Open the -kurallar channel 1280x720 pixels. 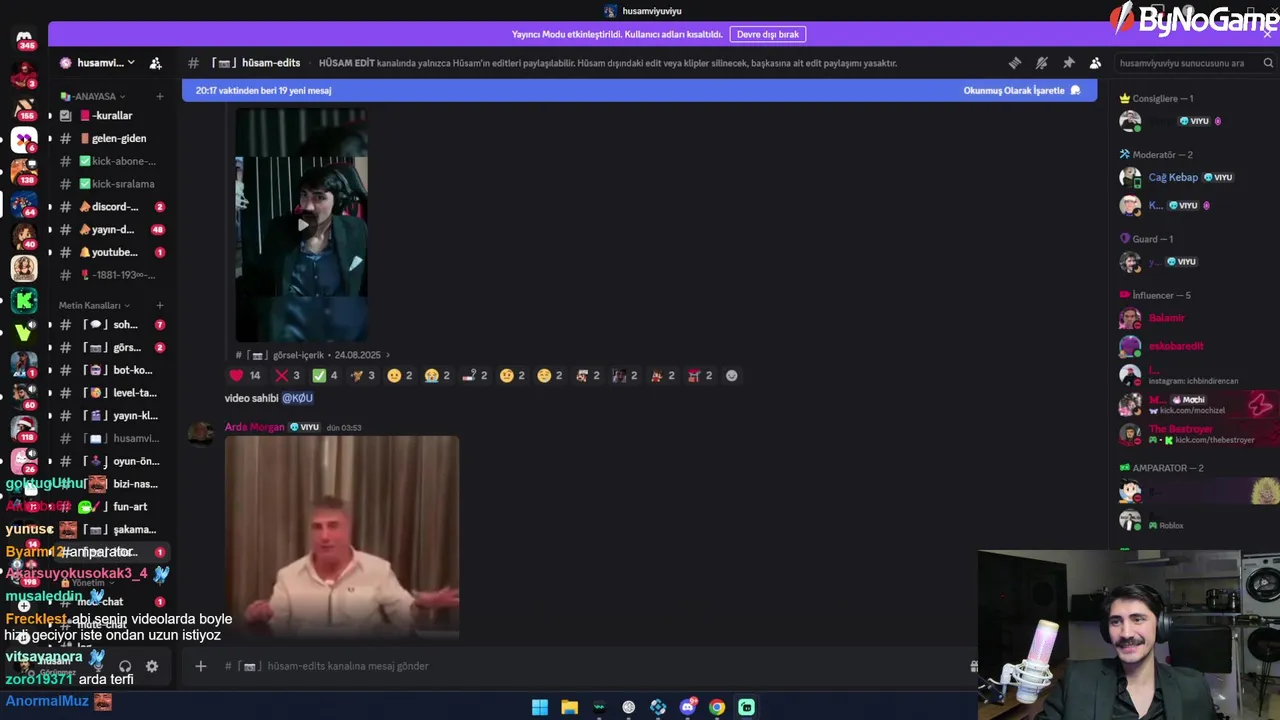[111, 116]
